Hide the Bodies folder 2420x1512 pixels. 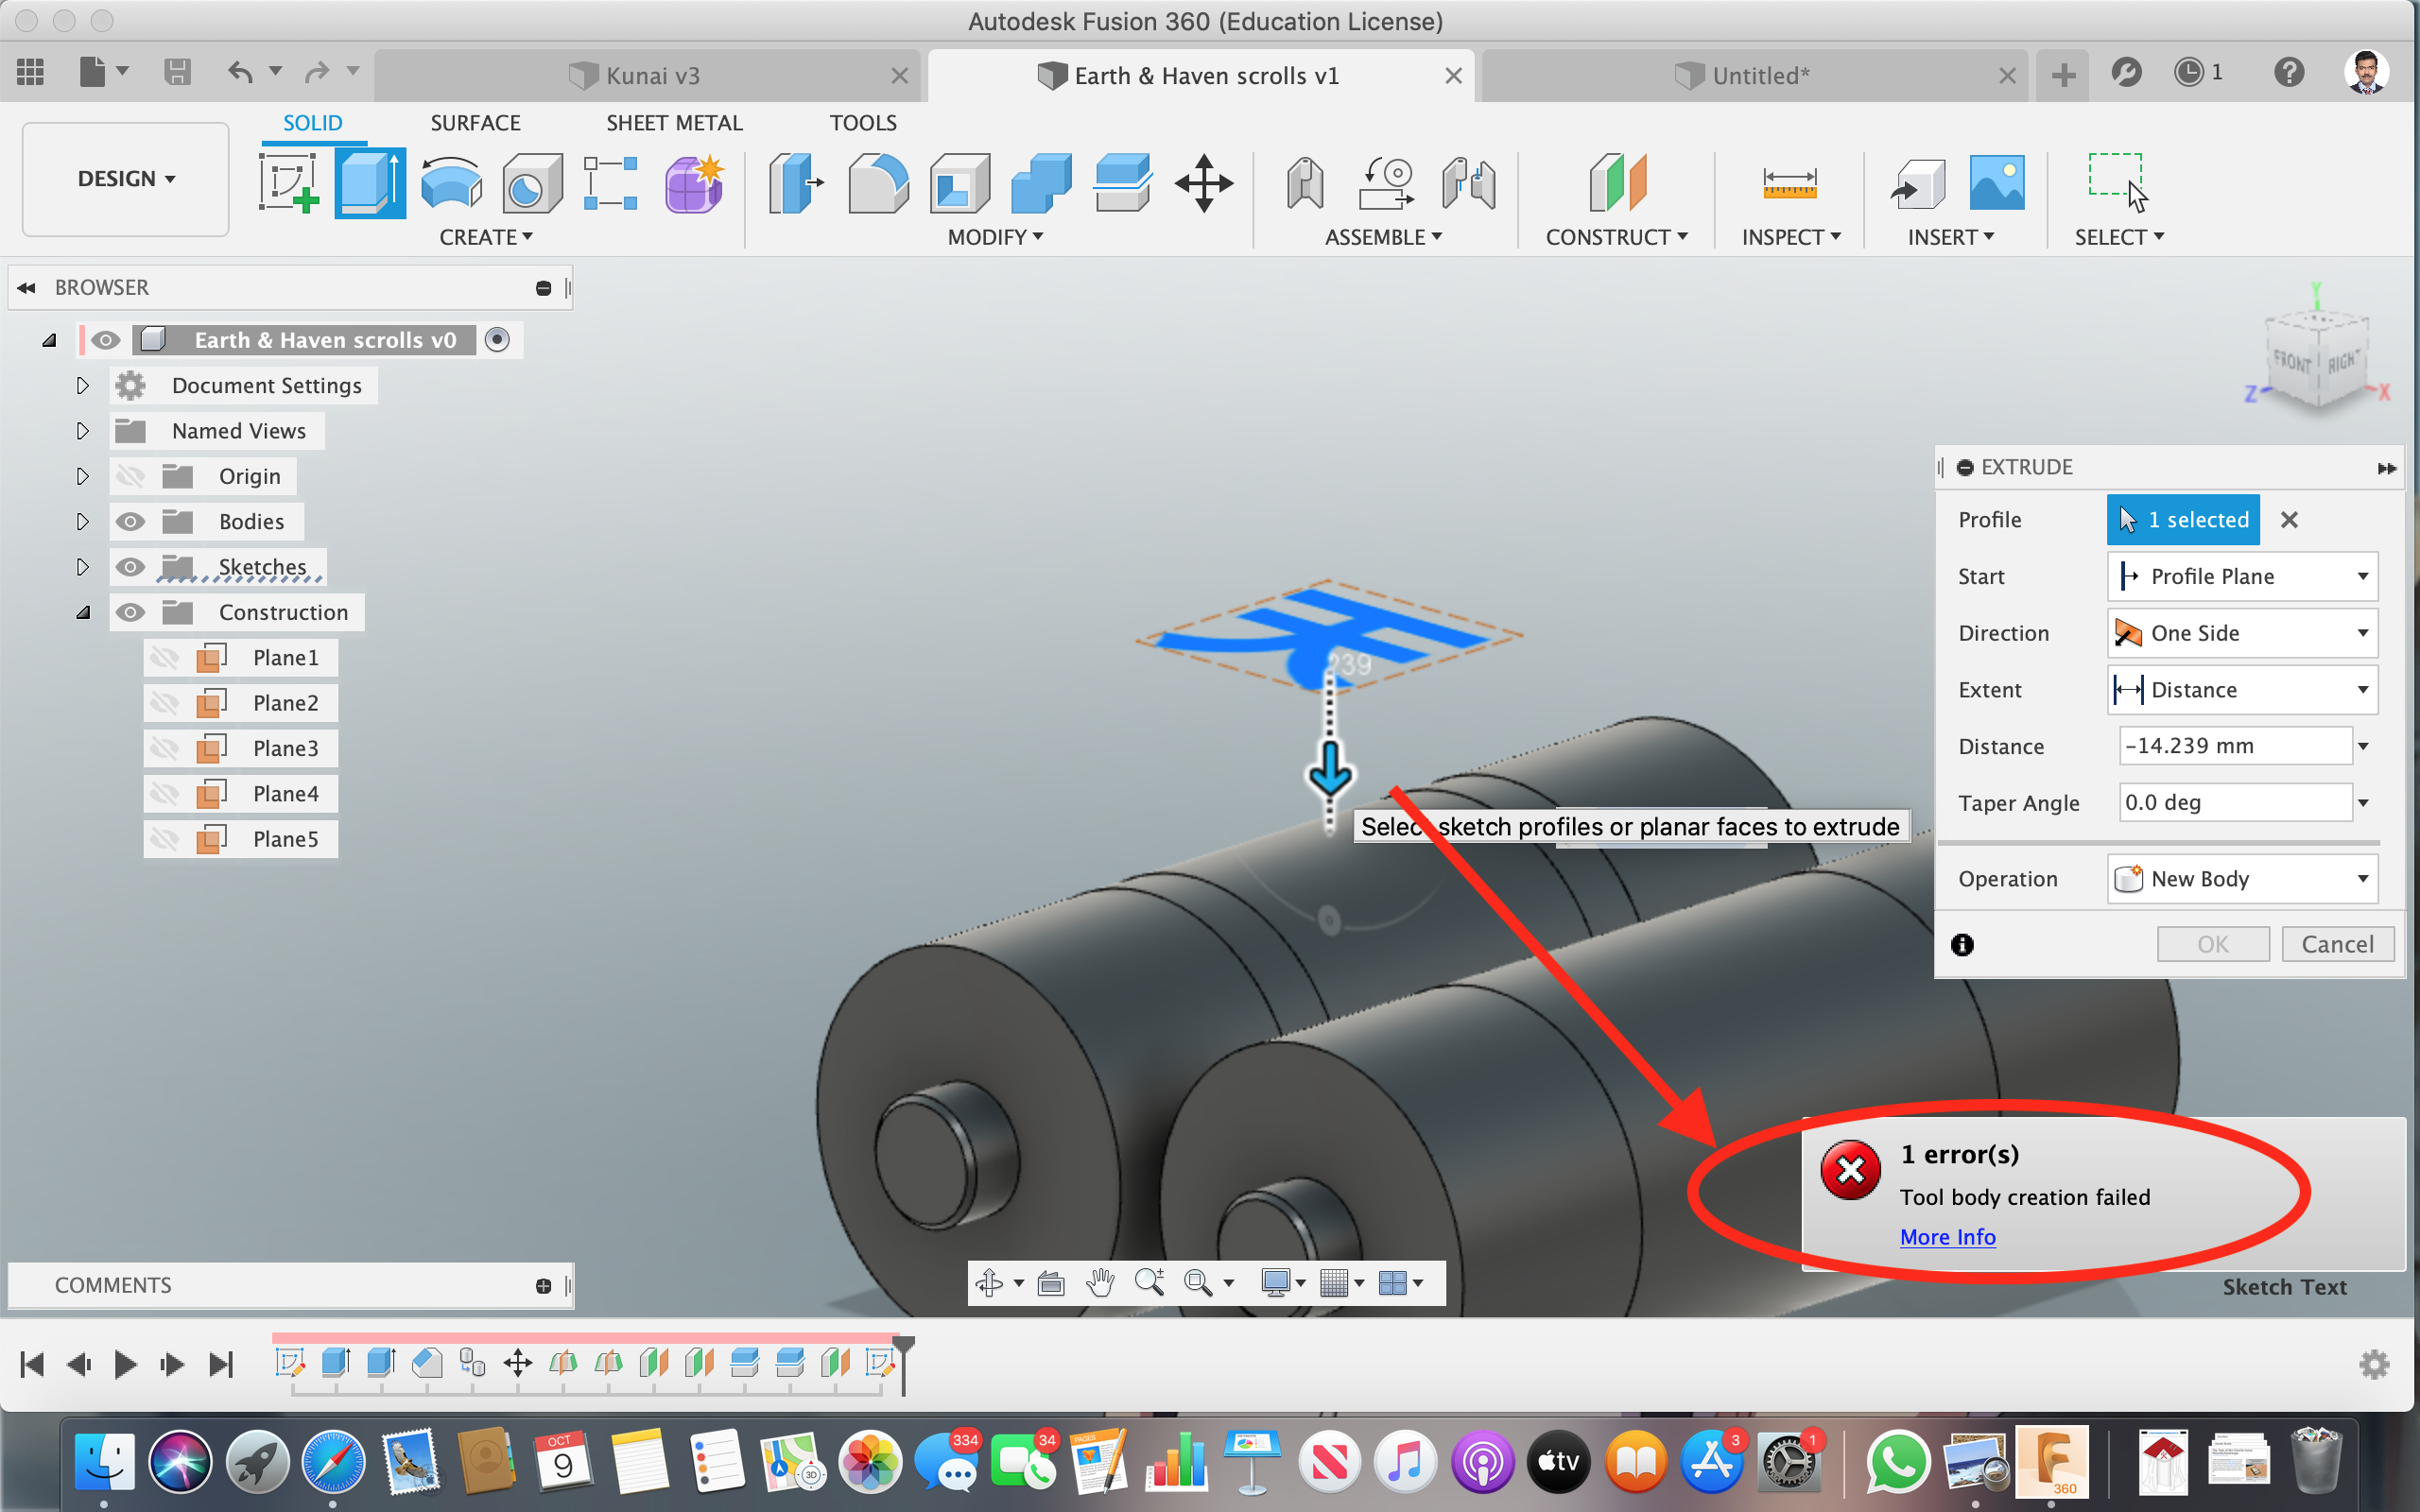(130, 521)
